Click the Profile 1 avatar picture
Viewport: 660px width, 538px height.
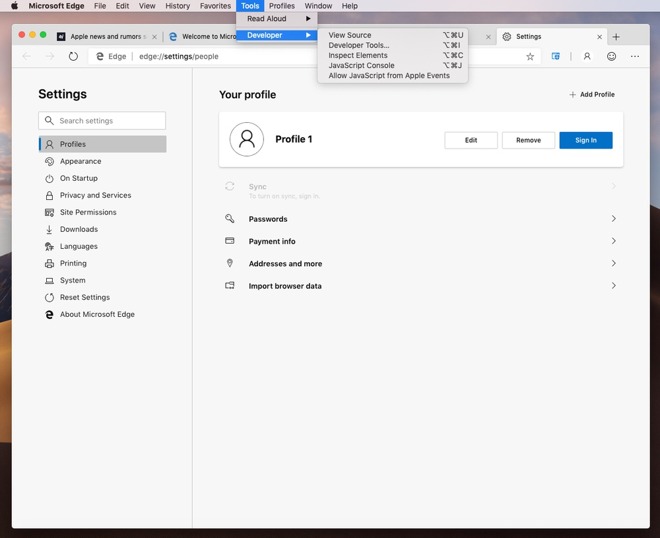247,139
